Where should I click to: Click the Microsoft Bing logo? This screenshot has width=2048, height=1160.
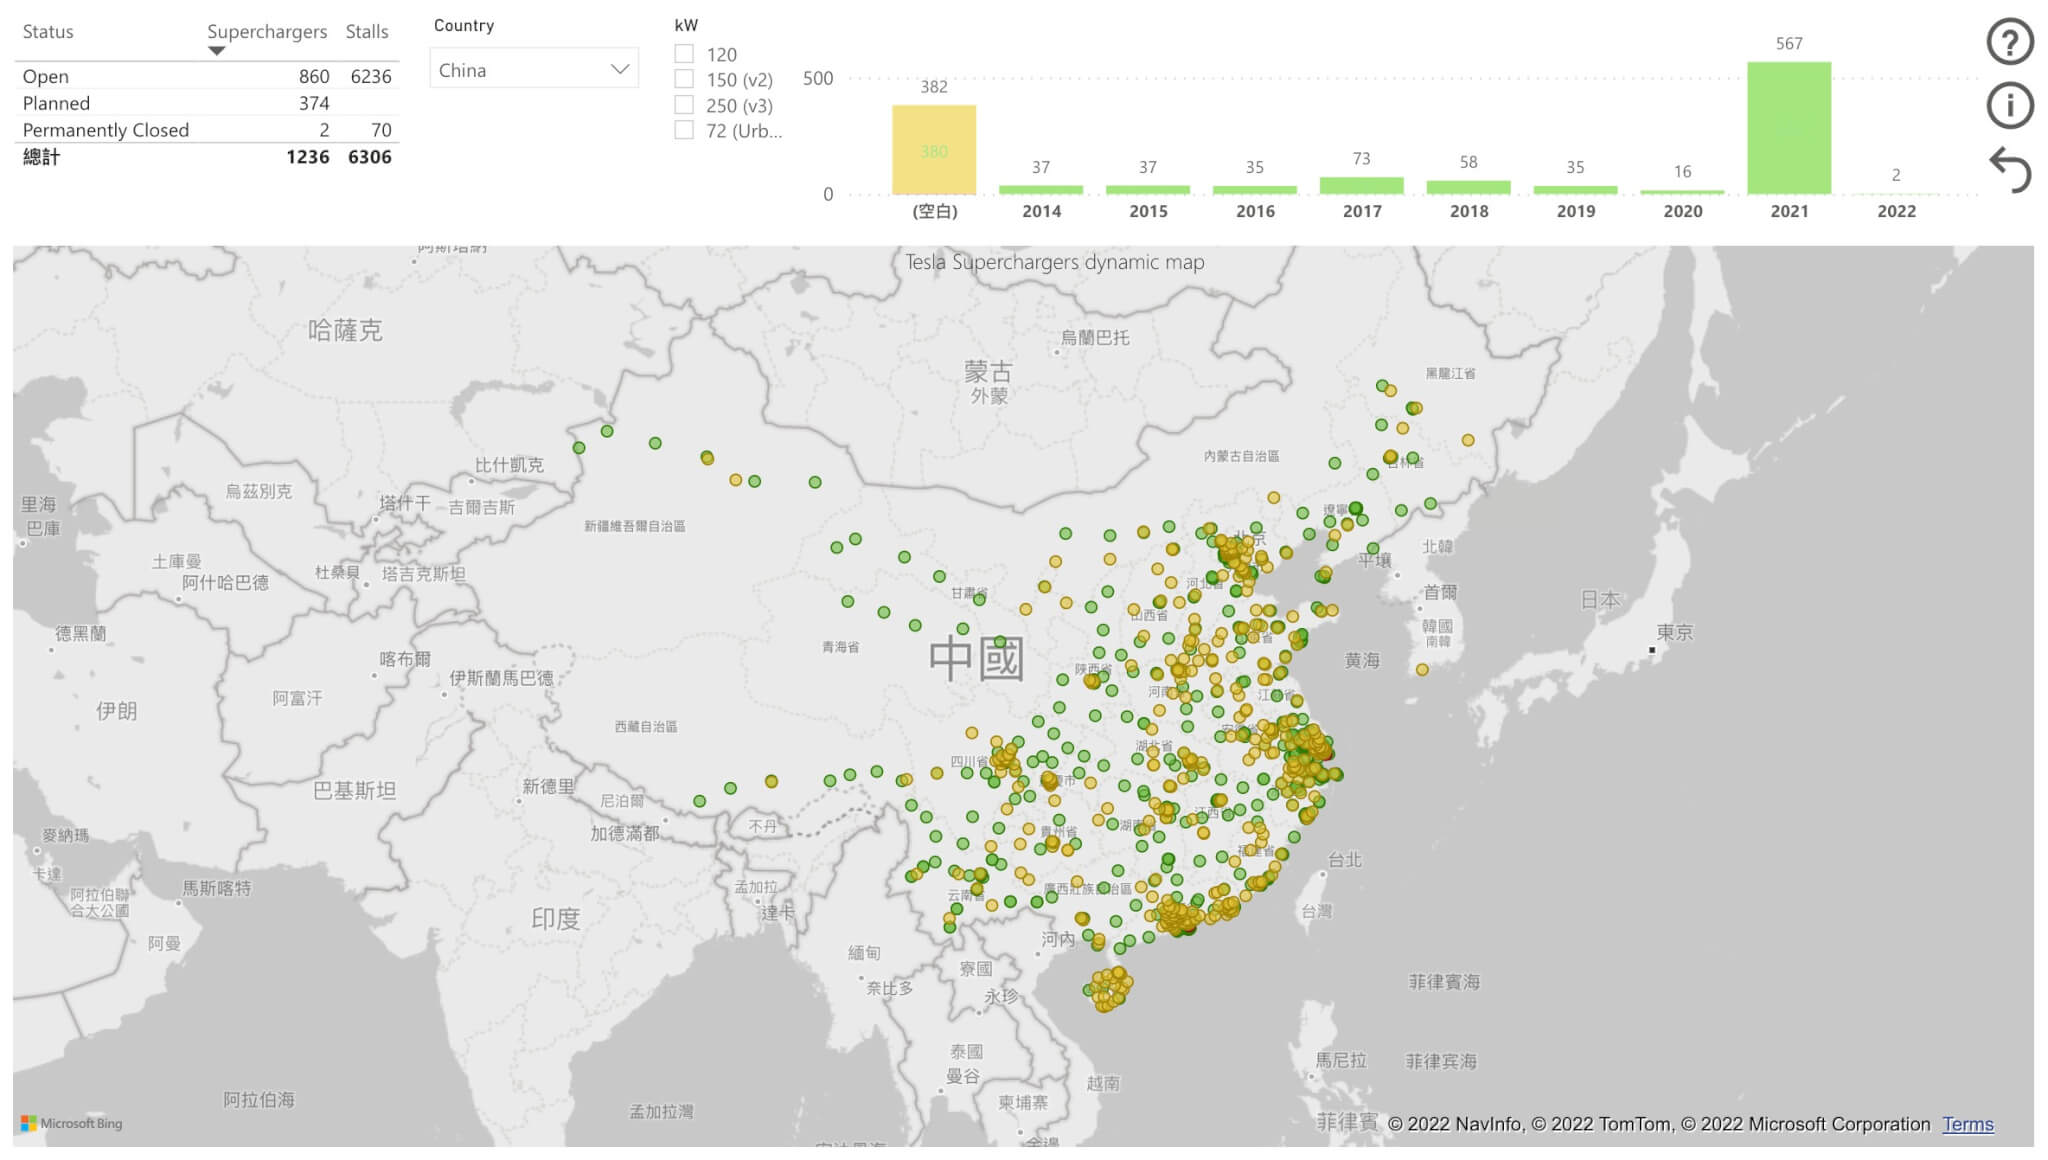pos(71,1123)
